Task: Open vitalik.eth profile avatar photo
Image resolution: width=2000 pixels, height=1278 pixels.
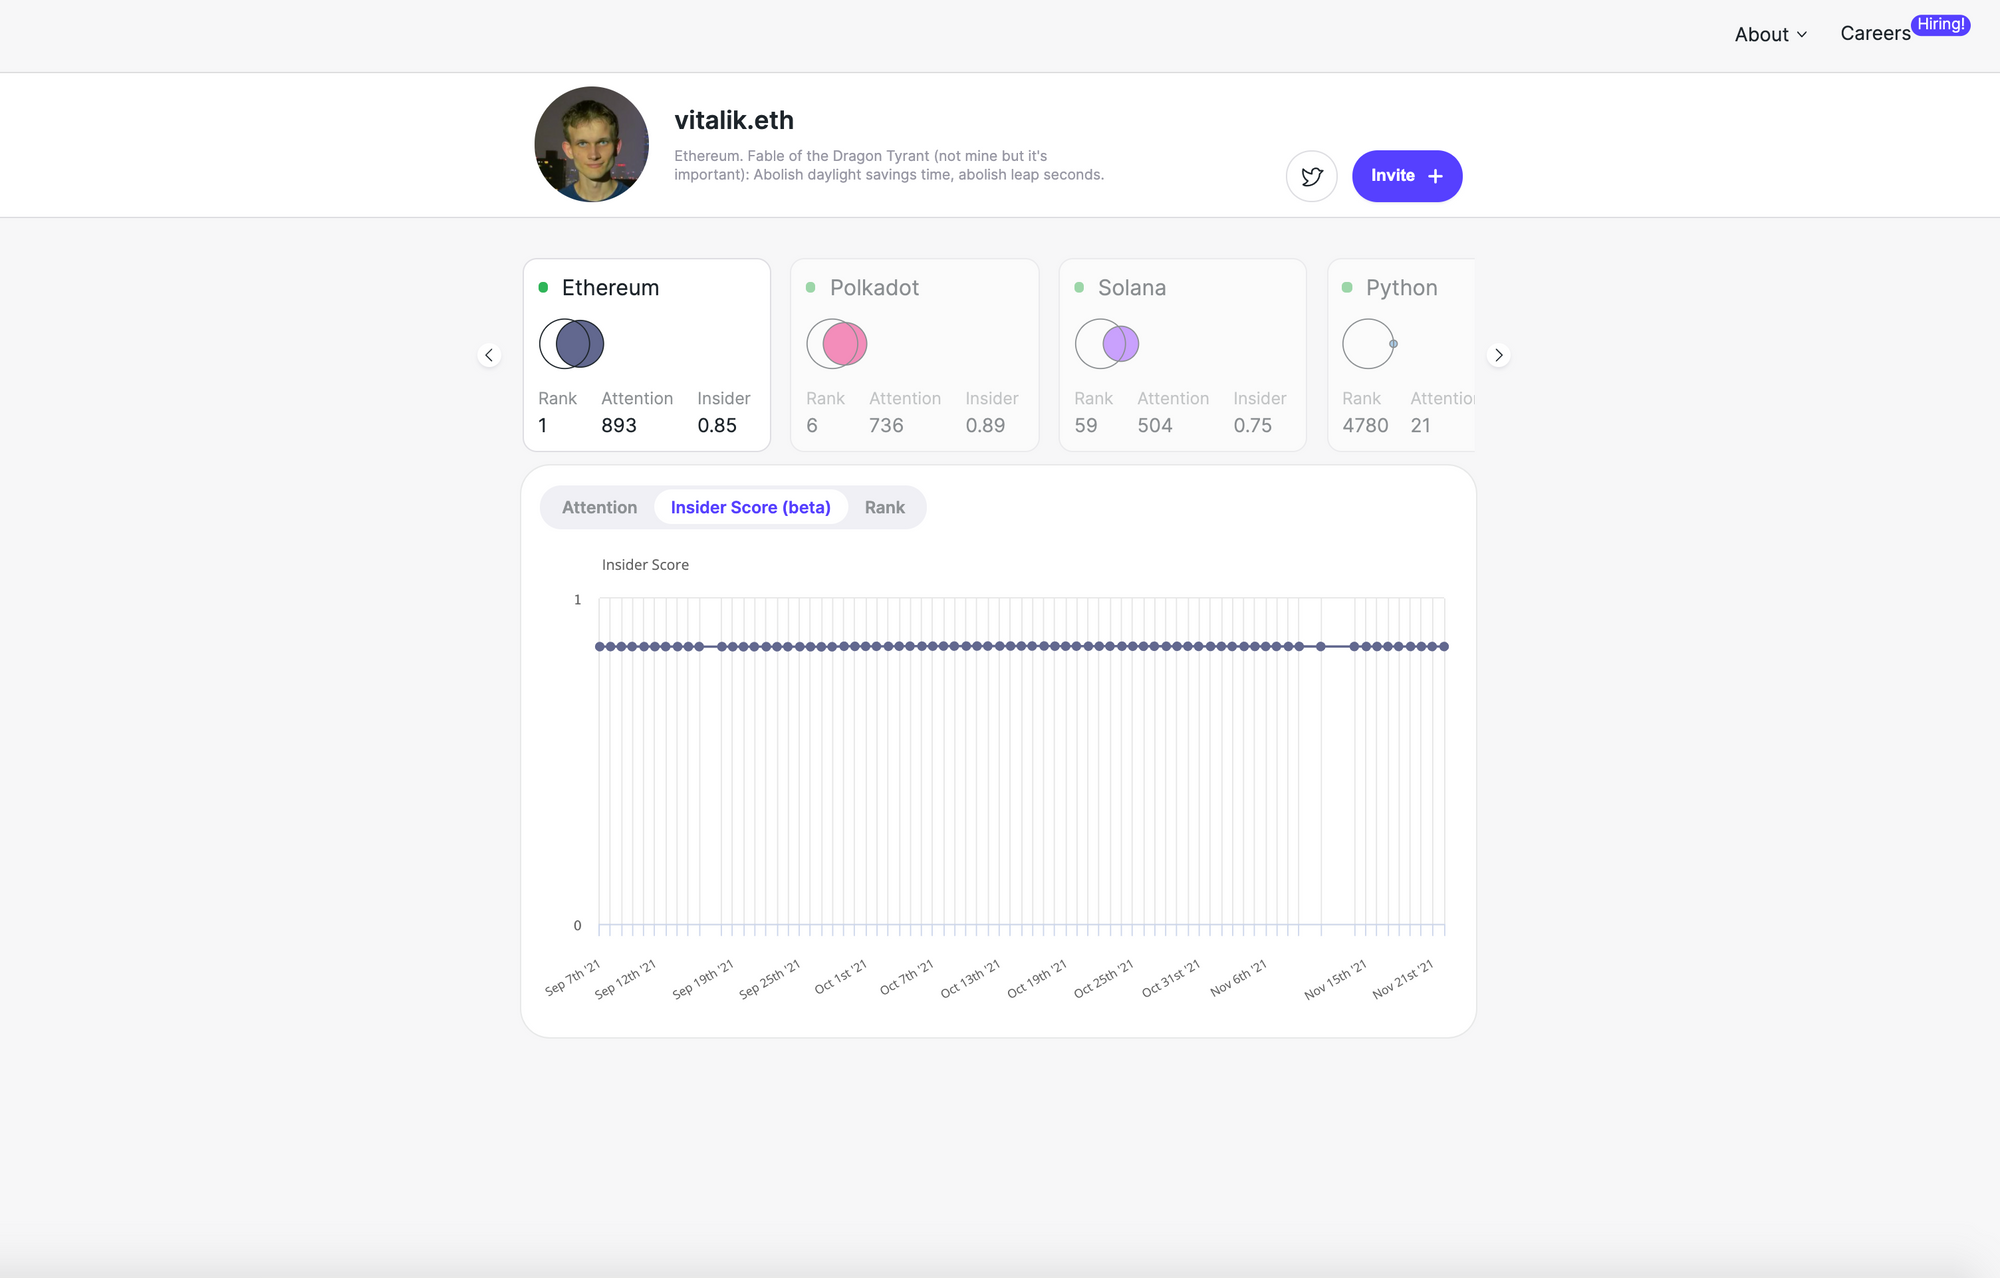Action: pos(591,144)
